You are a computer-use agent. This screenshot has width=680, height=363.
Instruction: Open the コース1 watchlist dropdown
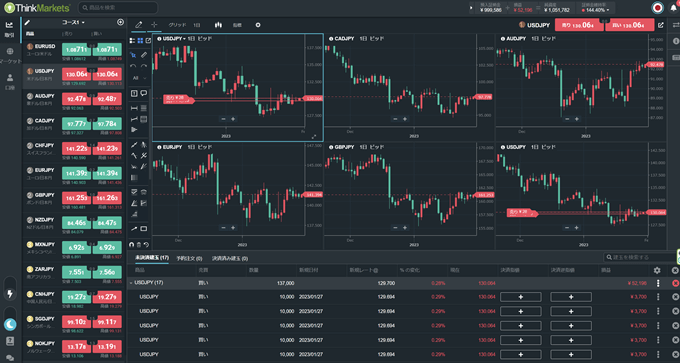[73, 23]
